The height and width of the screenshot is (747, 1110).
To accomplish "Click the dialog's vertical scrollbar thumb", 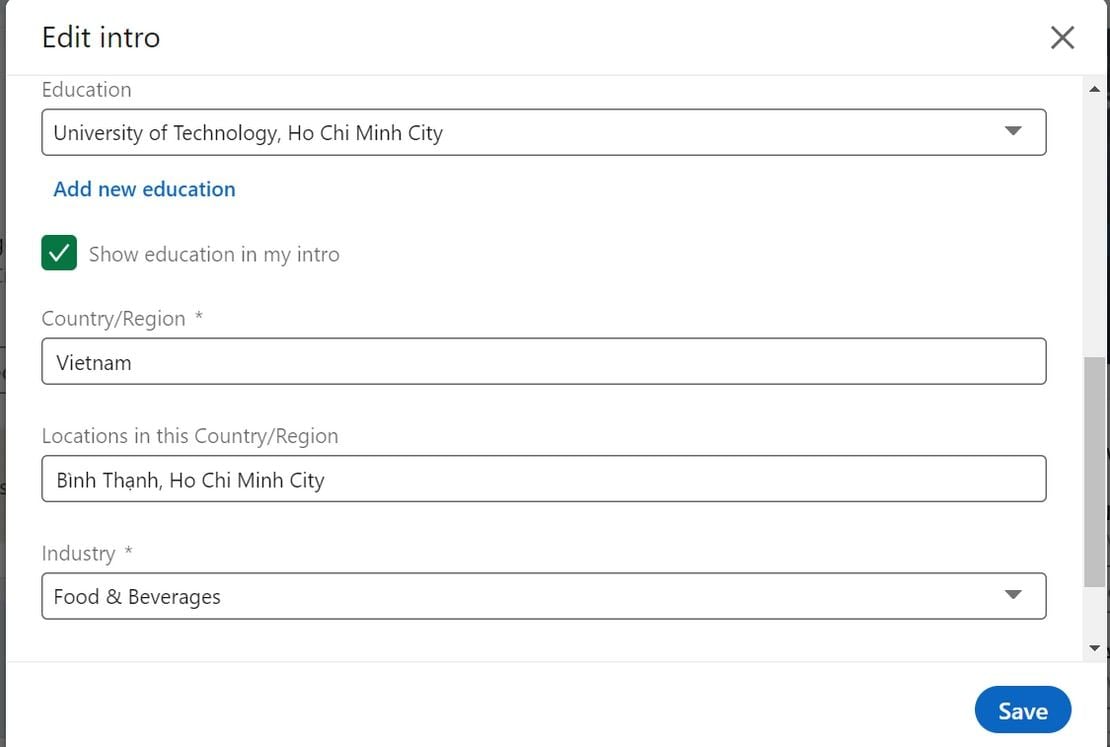I will pos(1094,472).
